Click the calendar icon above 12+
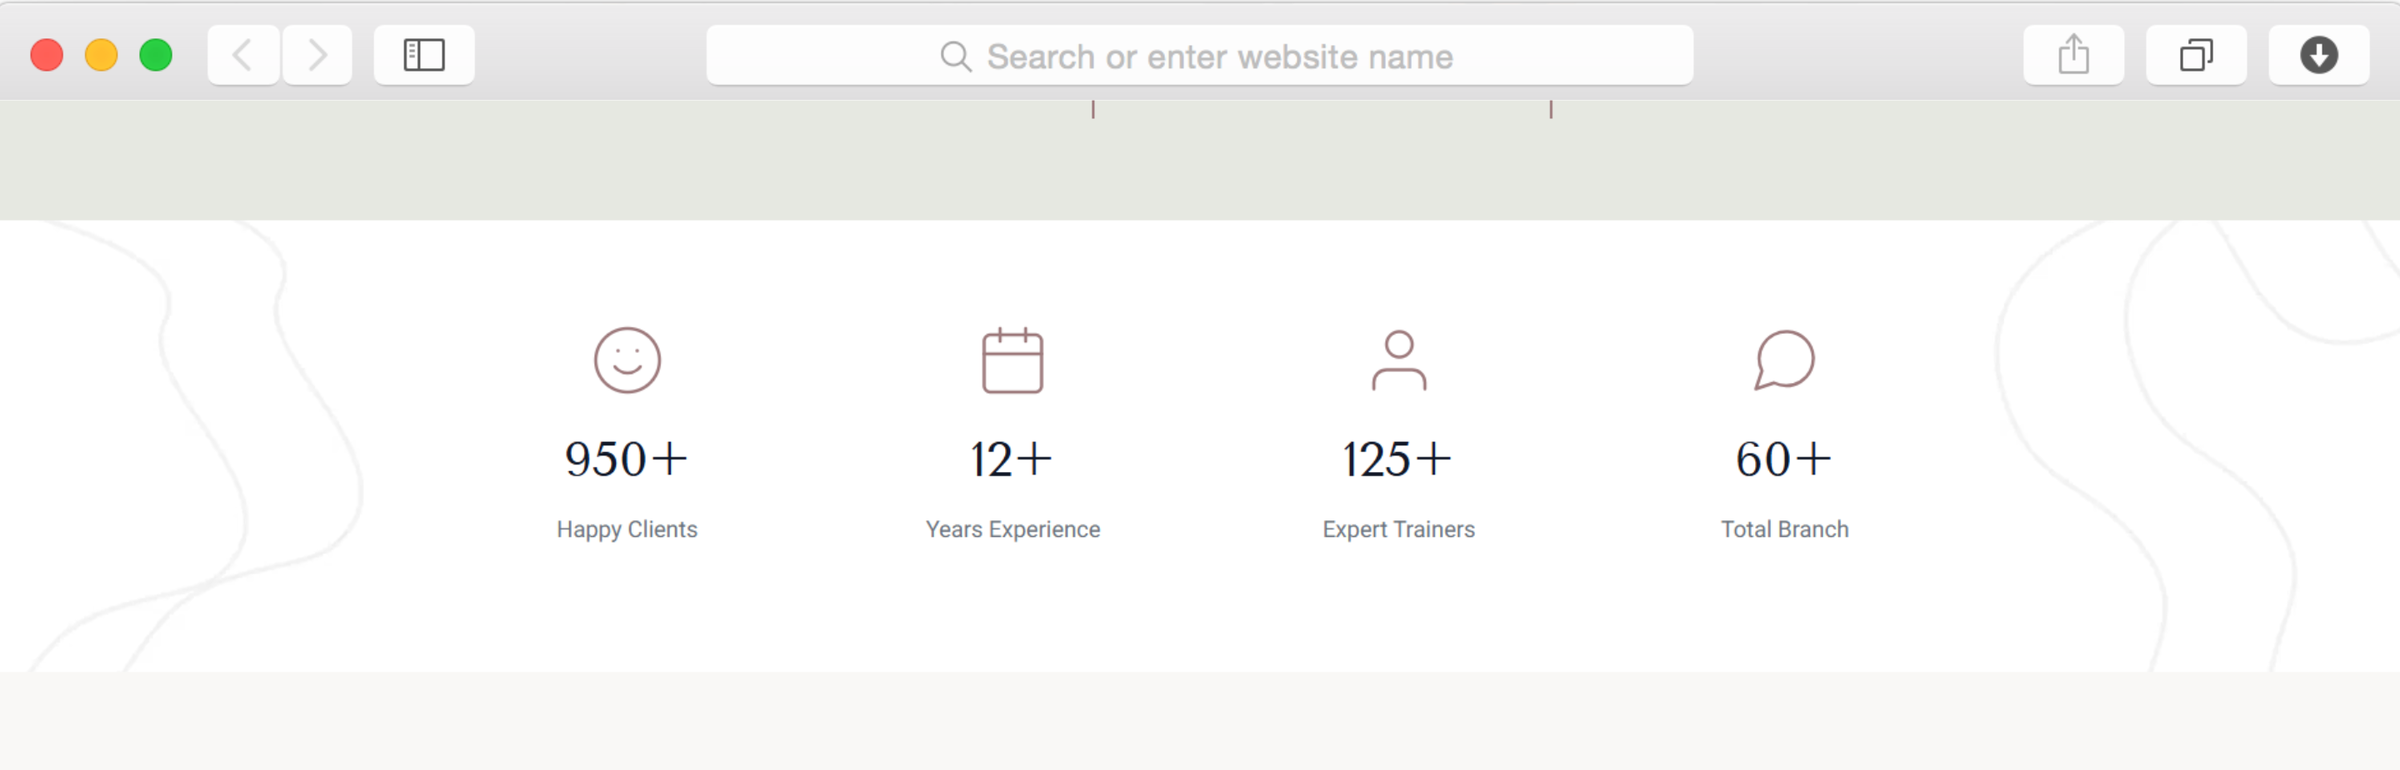2400x770 pixels. click(1012, 360)
